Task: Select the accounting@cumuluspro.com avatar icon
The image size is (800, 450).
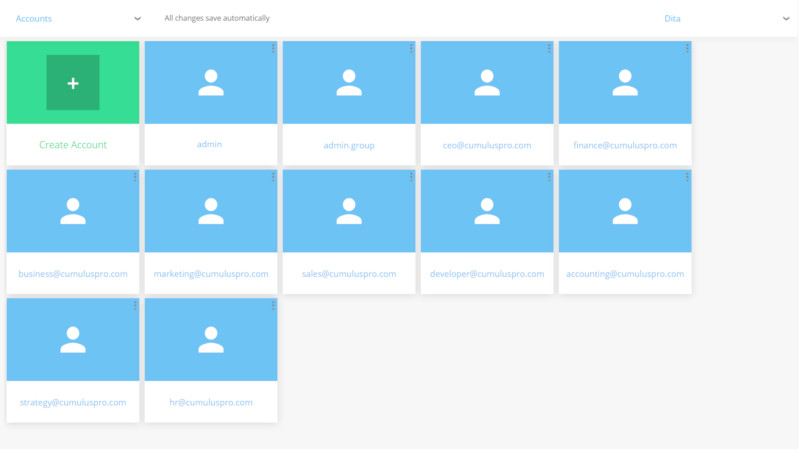Action: 625,211
